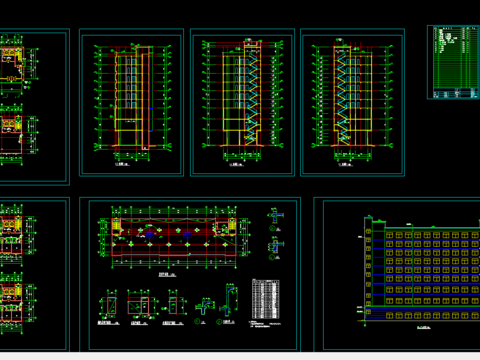The image size is (480, 360).
Task: Click the second partial floor plan below it
Action: click(x=18, y=135)
